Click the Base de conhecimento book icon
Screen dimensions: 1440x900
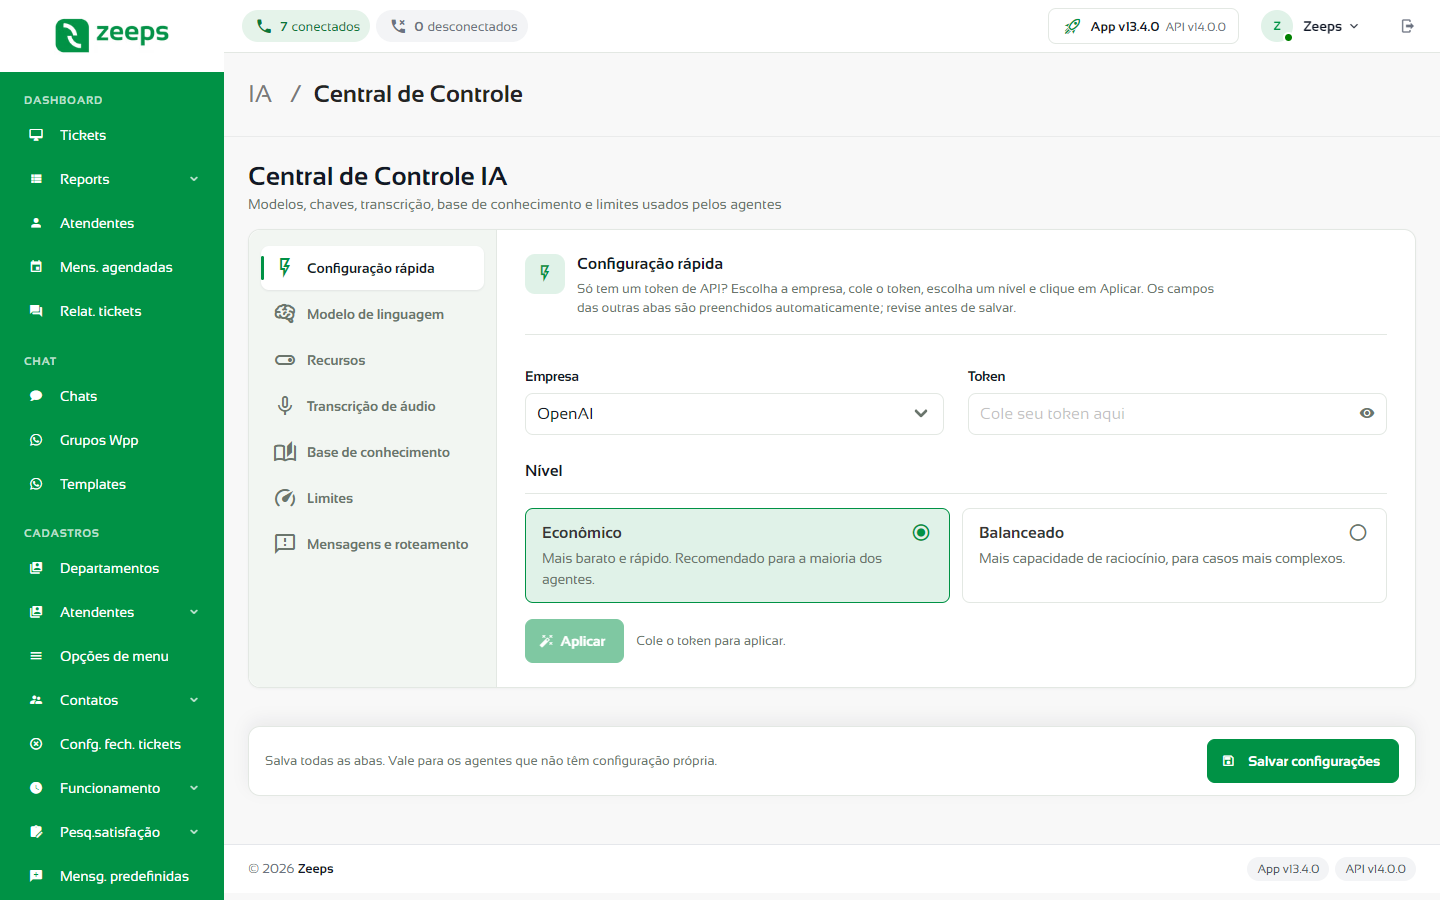285,452
